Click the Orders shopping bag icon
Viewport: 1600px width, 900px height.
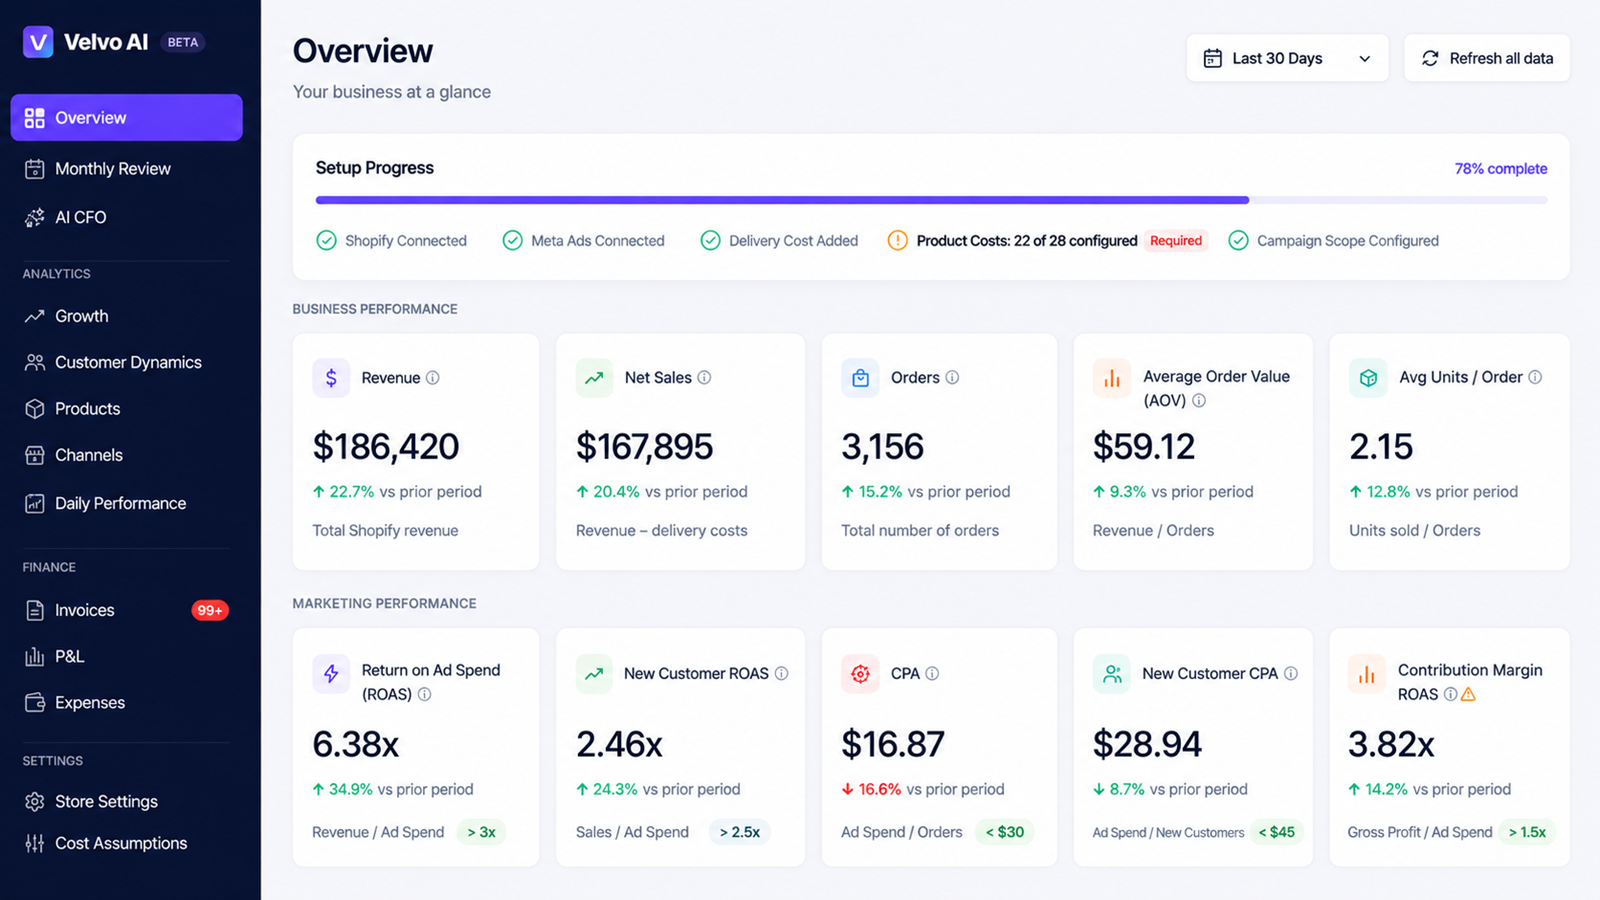860,378
